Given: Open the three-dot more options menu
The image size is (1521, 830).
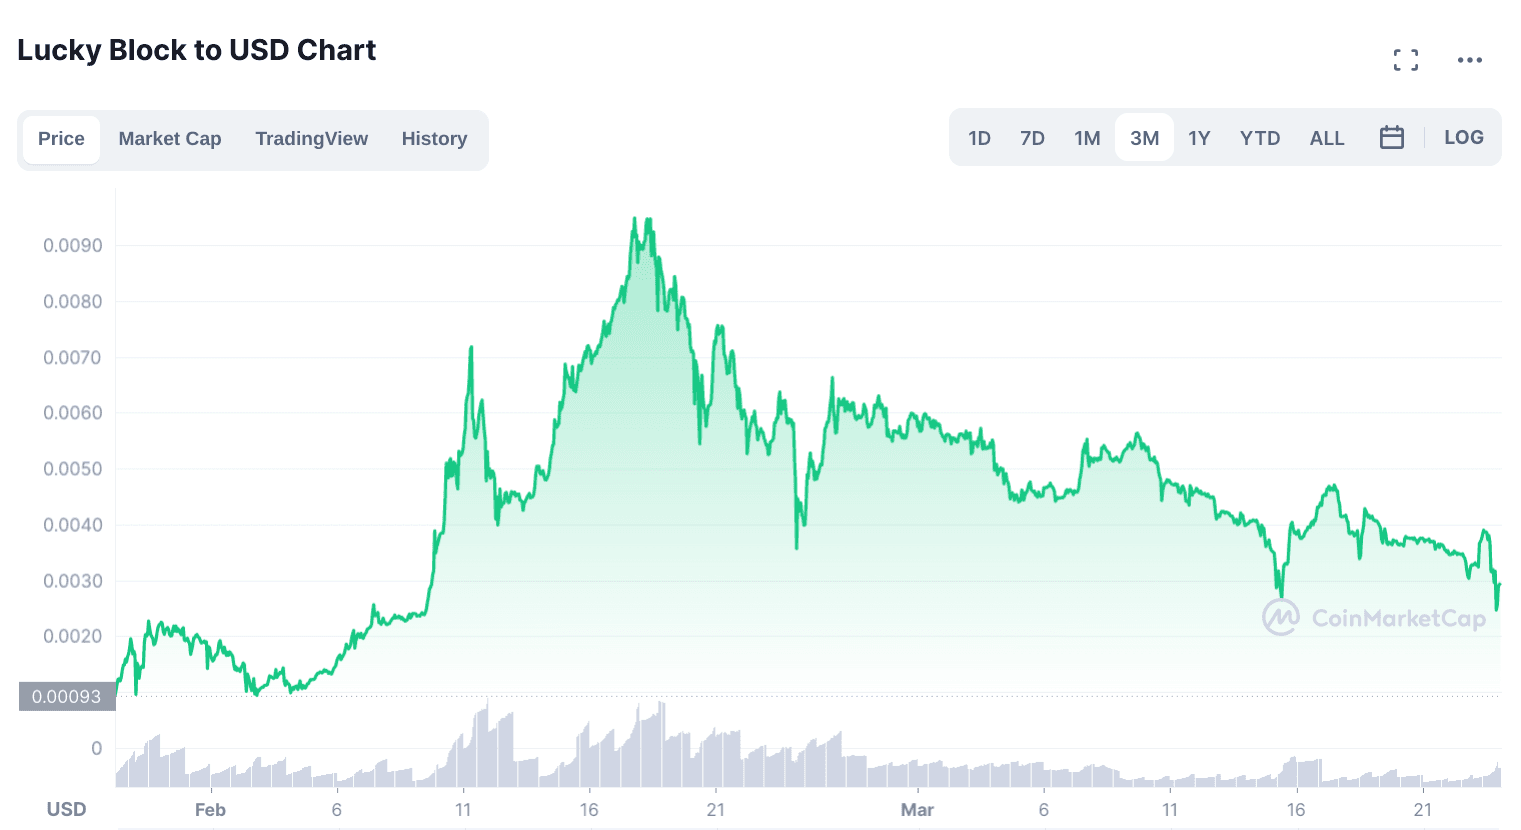Looking at the screenshot, I should click(1469, 60).
